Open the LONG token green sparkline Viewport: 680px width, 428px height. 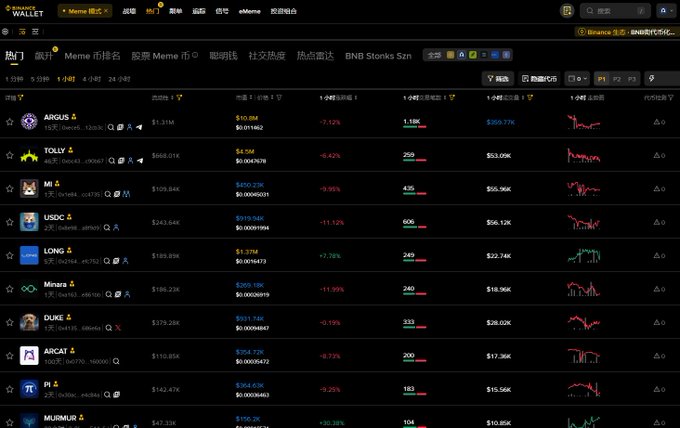point(584,255)
